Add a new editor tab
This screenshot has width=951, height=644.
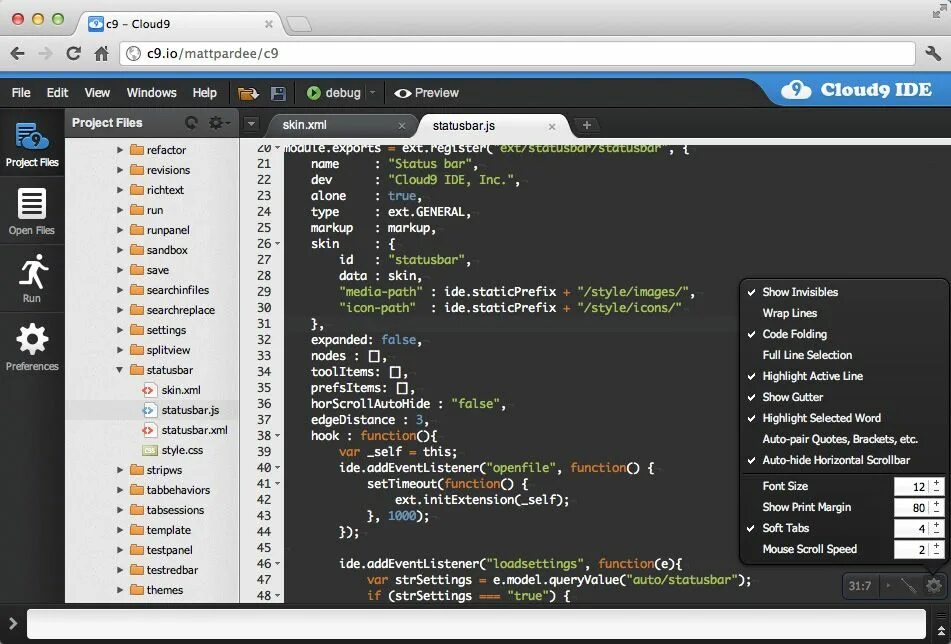tap(586, 126)
